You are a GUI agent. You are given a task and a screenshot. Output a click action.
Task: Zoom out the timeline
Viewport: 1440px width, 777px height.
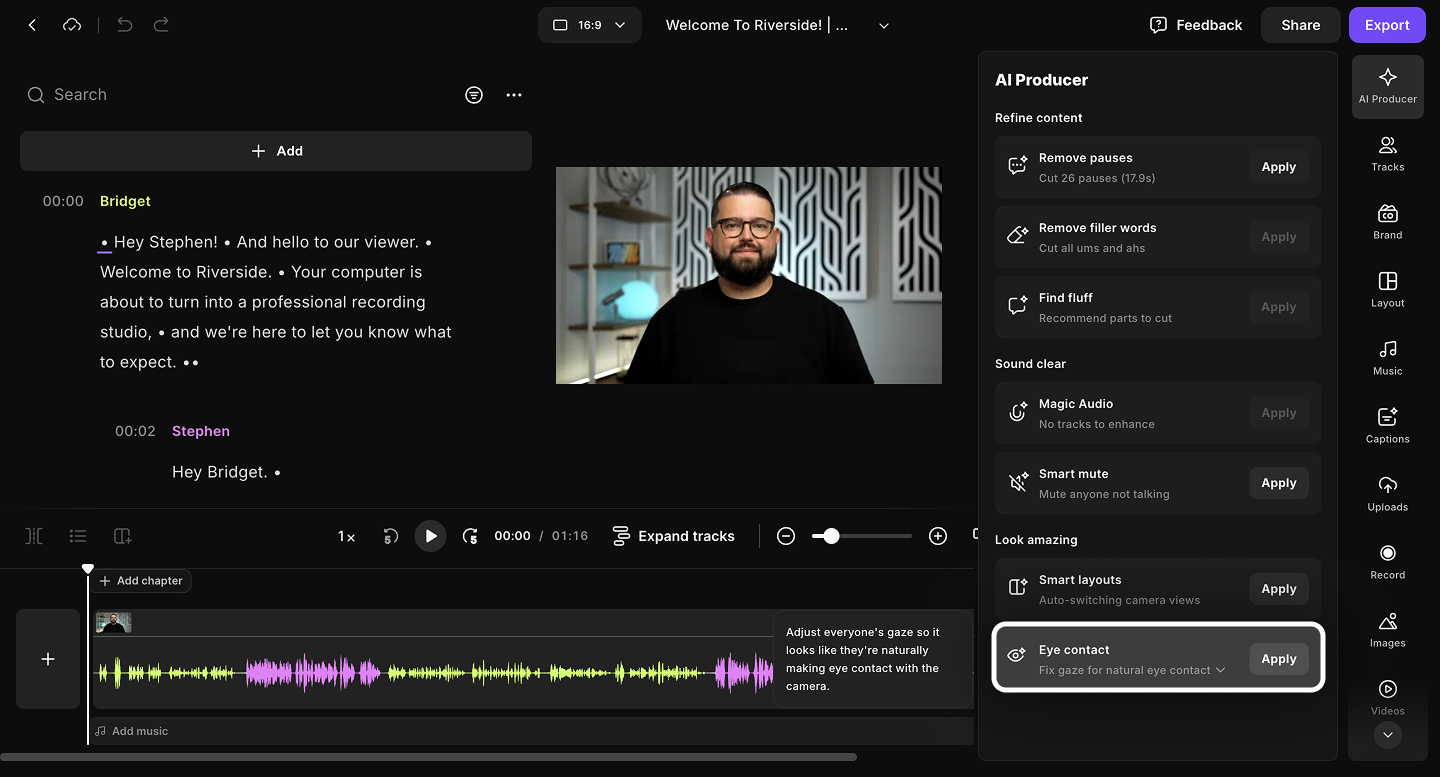(786, 536)
